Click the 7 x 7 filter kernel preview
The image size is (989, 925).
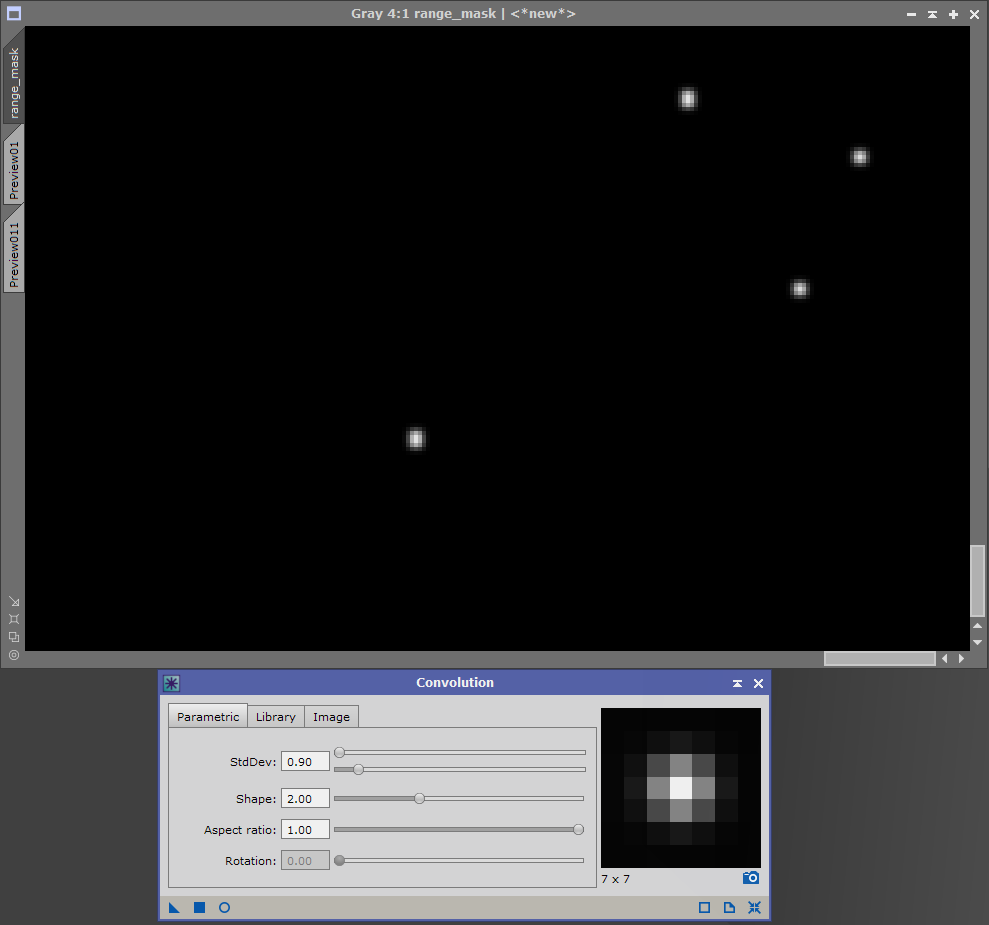click(x=681, y=788)
